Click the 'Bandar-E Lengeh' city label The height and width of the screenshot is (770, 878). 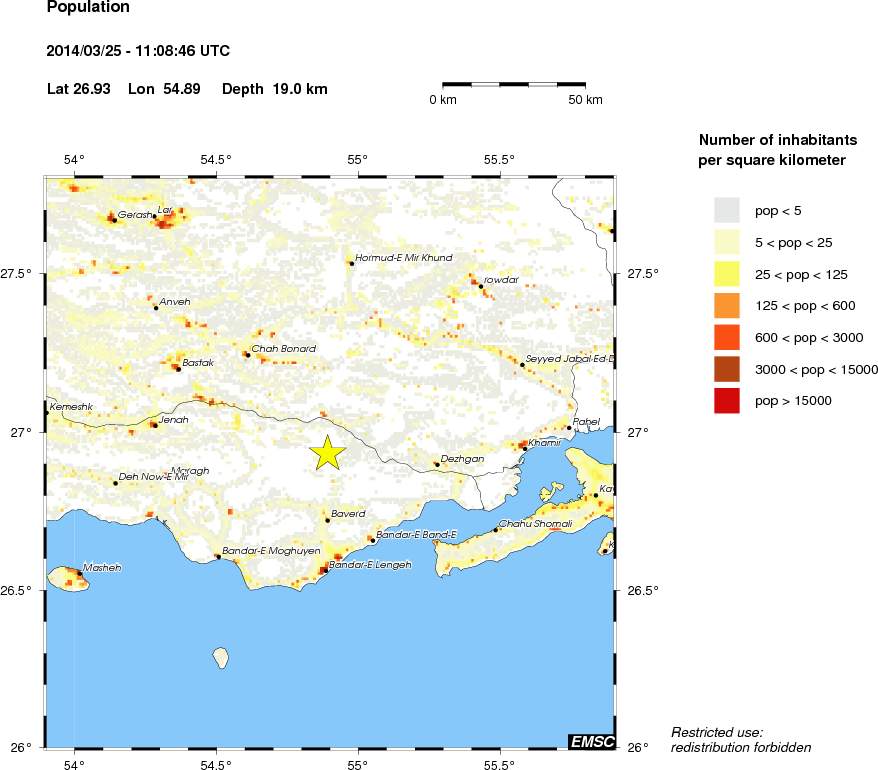coord(370,564)
